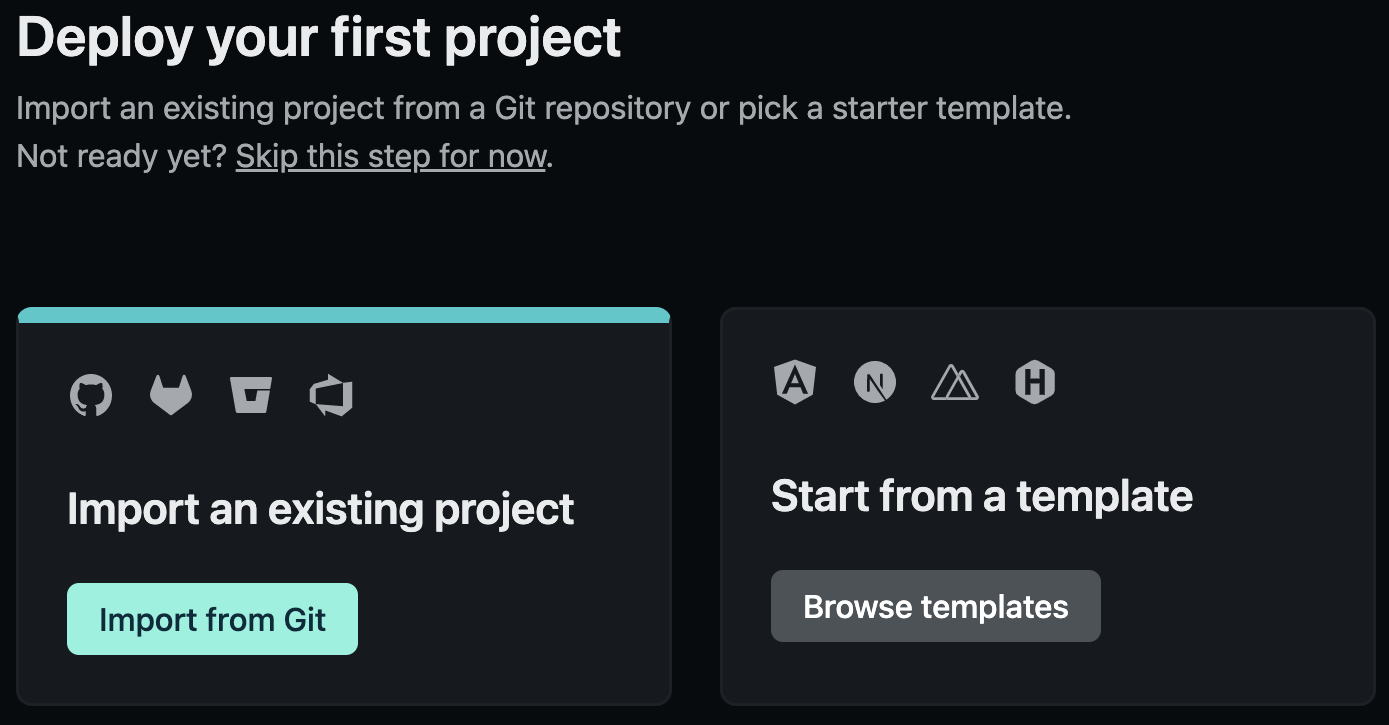
Task: Select the Hugo framework icon
Action: (1035, 381)
